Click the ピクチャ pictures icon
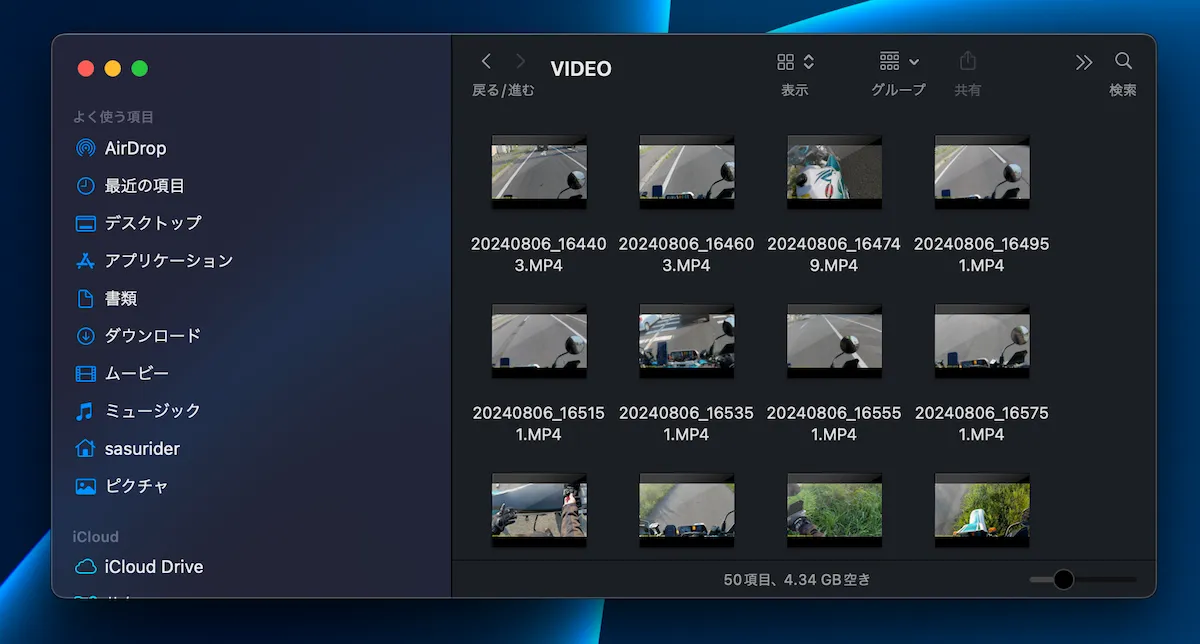The height and width of the screenshot is (644, 1200). pyautogui.click(x=86, y=486)
